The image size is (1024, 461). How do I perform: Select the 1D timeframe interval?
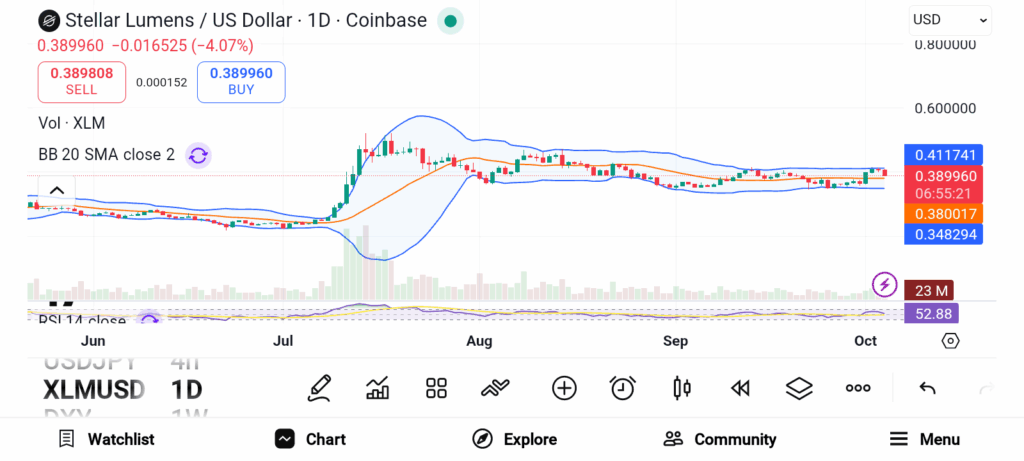tap(187, 388)
